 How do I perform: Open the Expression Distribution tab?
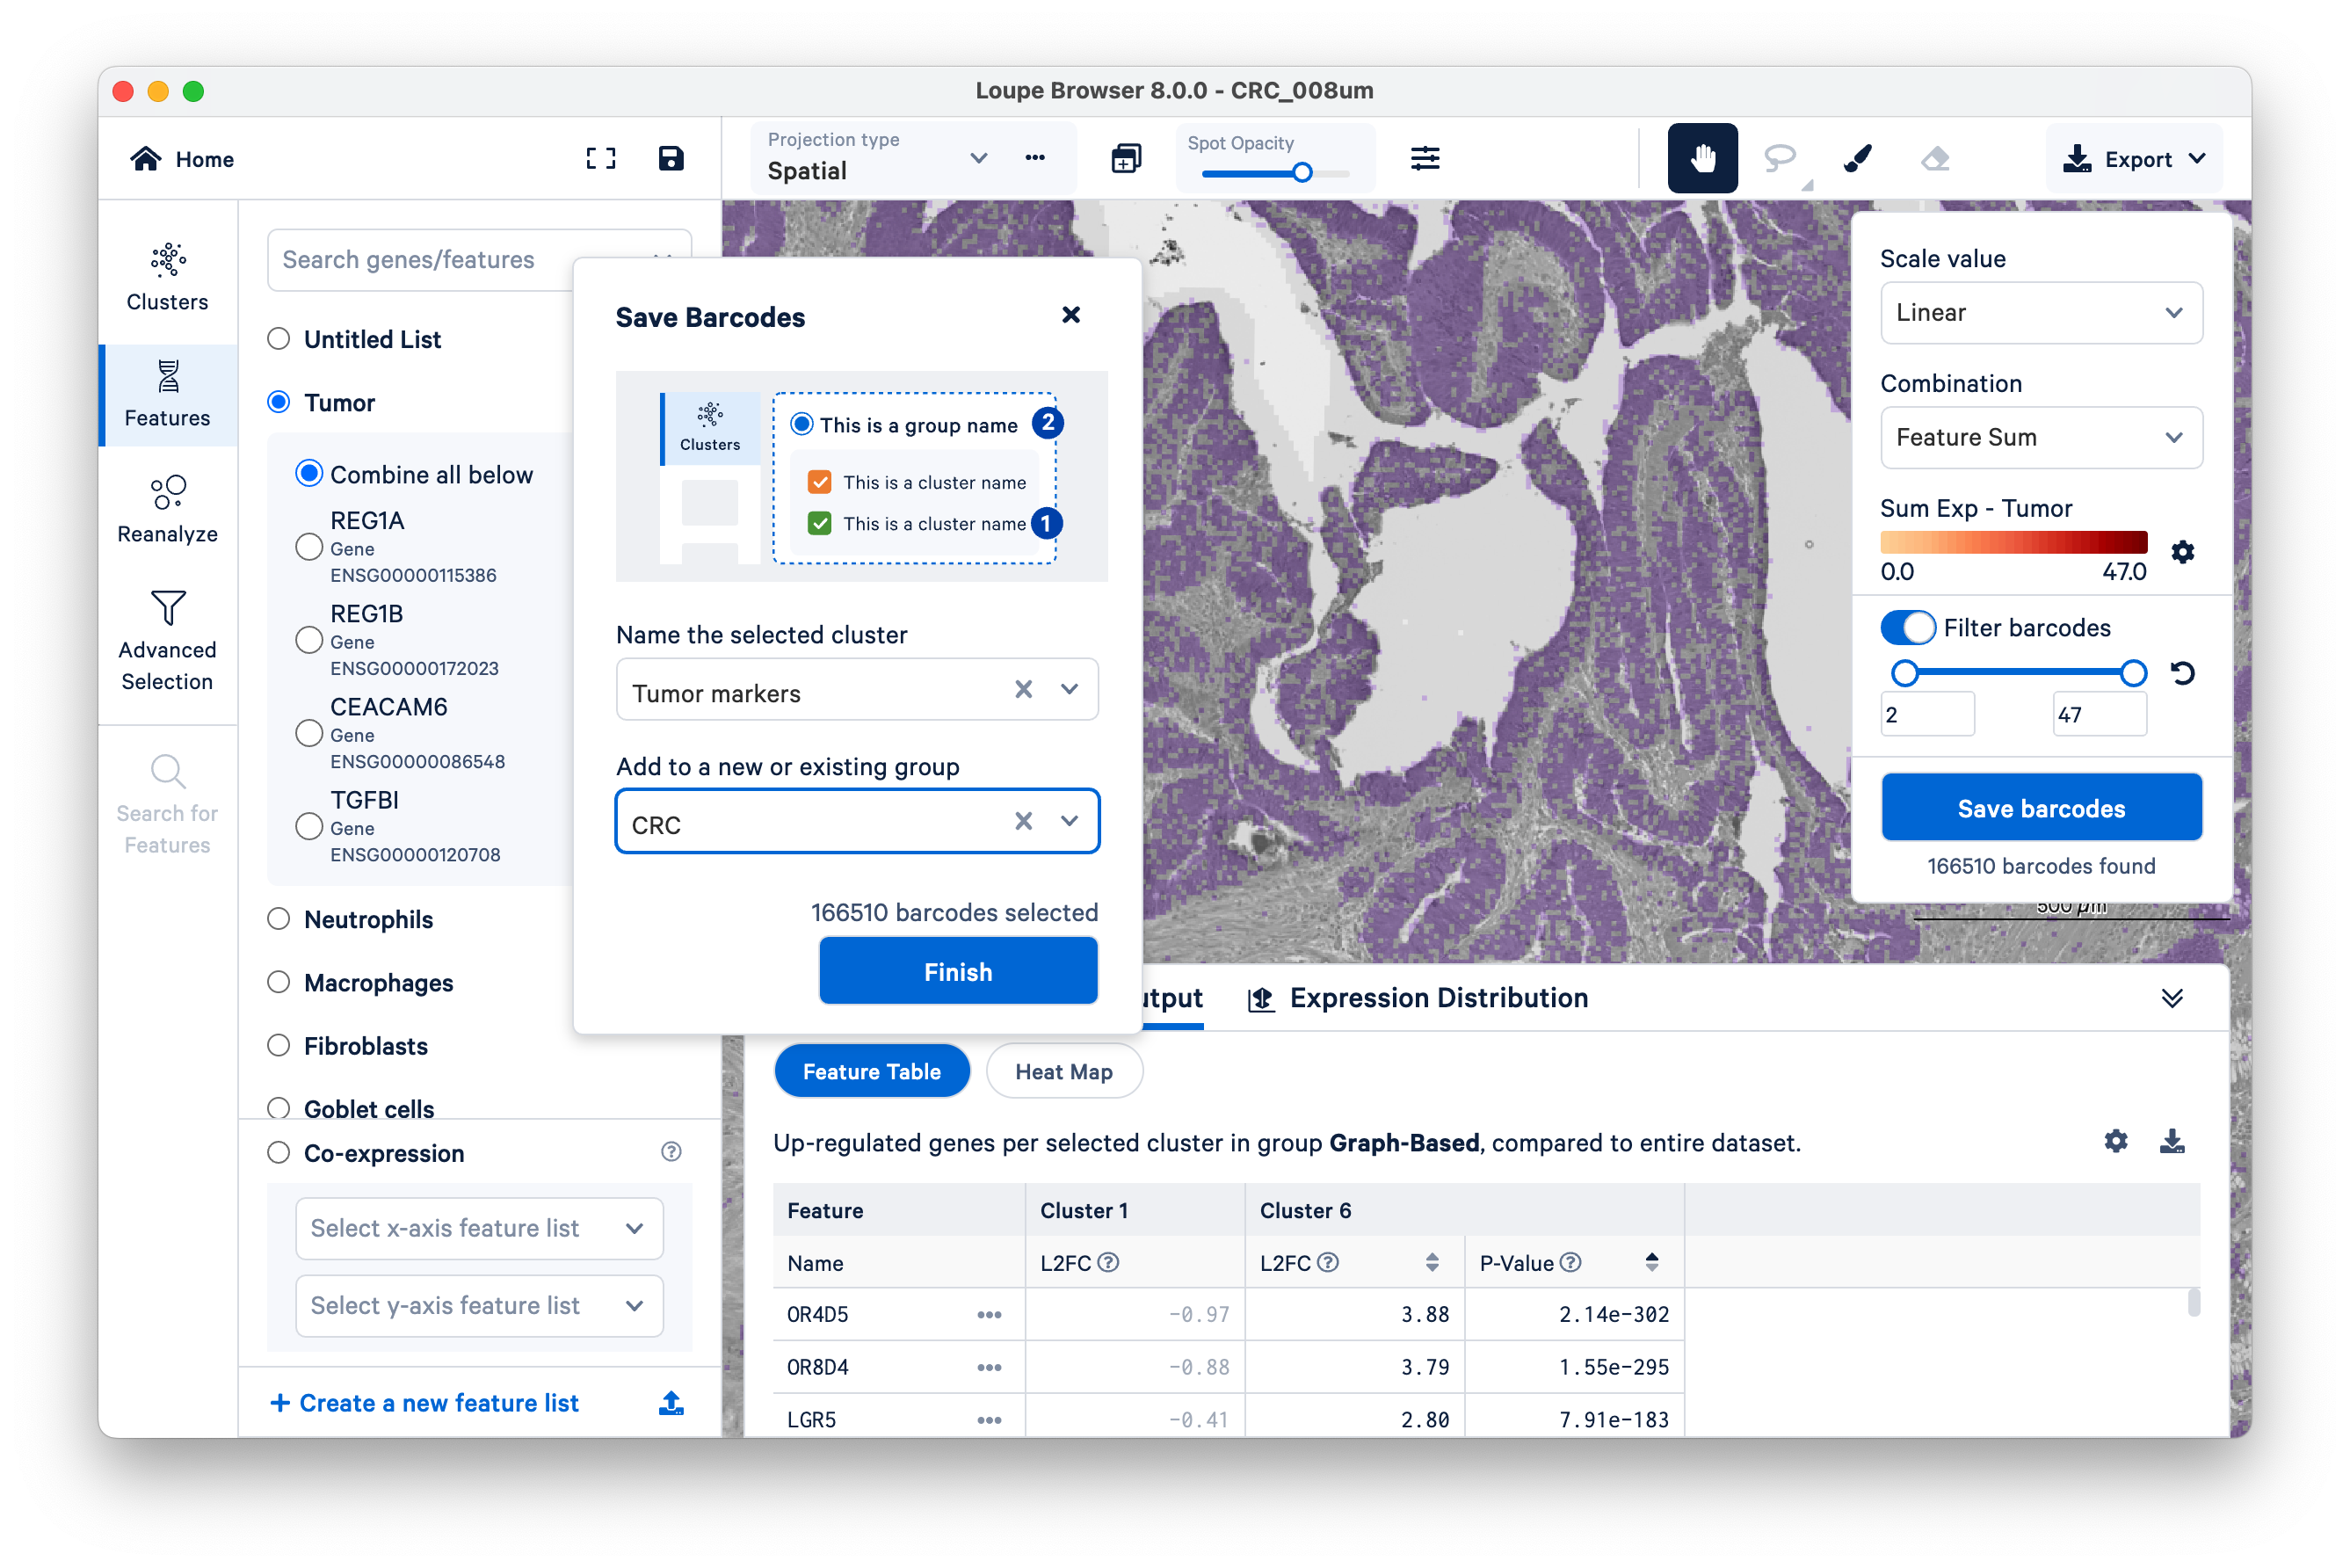click(x=1418, y=998)
